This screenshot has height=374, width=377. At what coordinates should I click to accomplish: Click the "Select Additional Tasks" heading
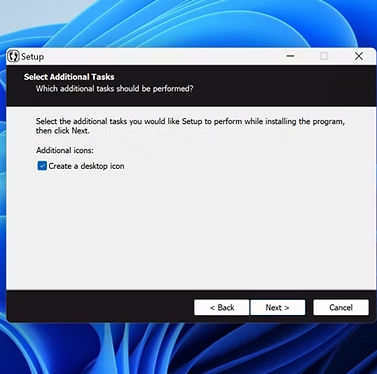point(69,77)
